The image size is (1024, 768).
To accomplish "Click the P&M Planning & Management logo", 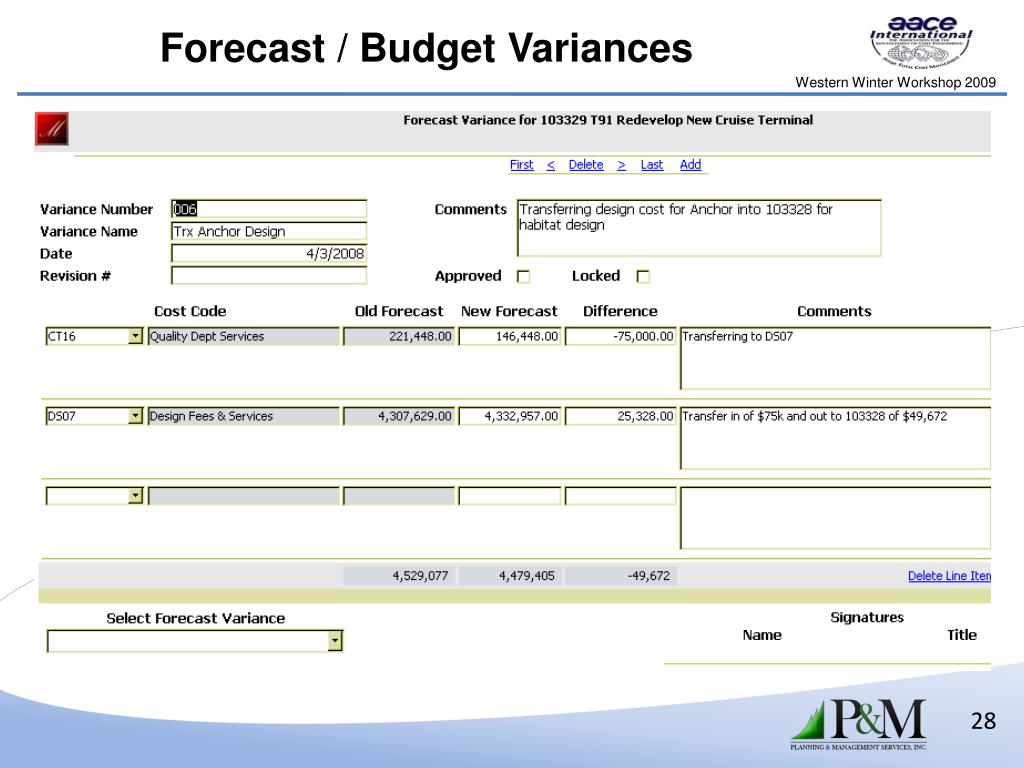I will 859,724.
